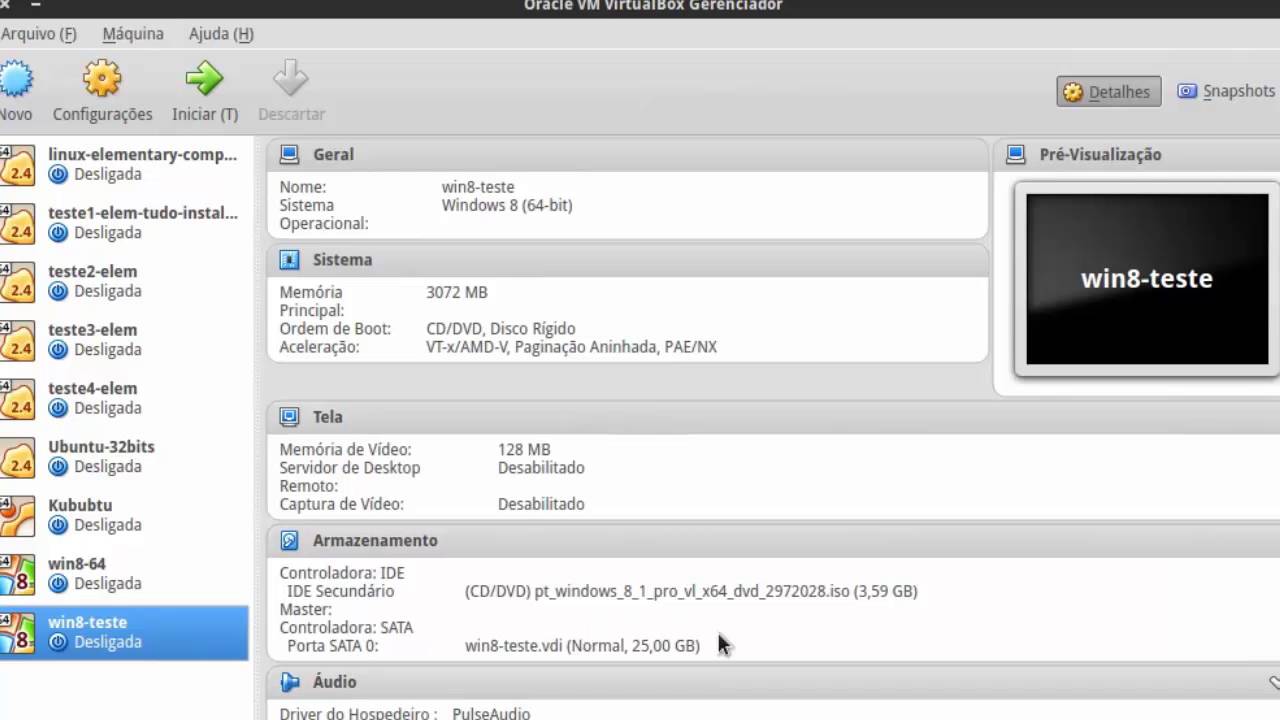The image size is (1280, 720).
Task: Click the Armazenamento section disk icon
Action: (289, 541)
